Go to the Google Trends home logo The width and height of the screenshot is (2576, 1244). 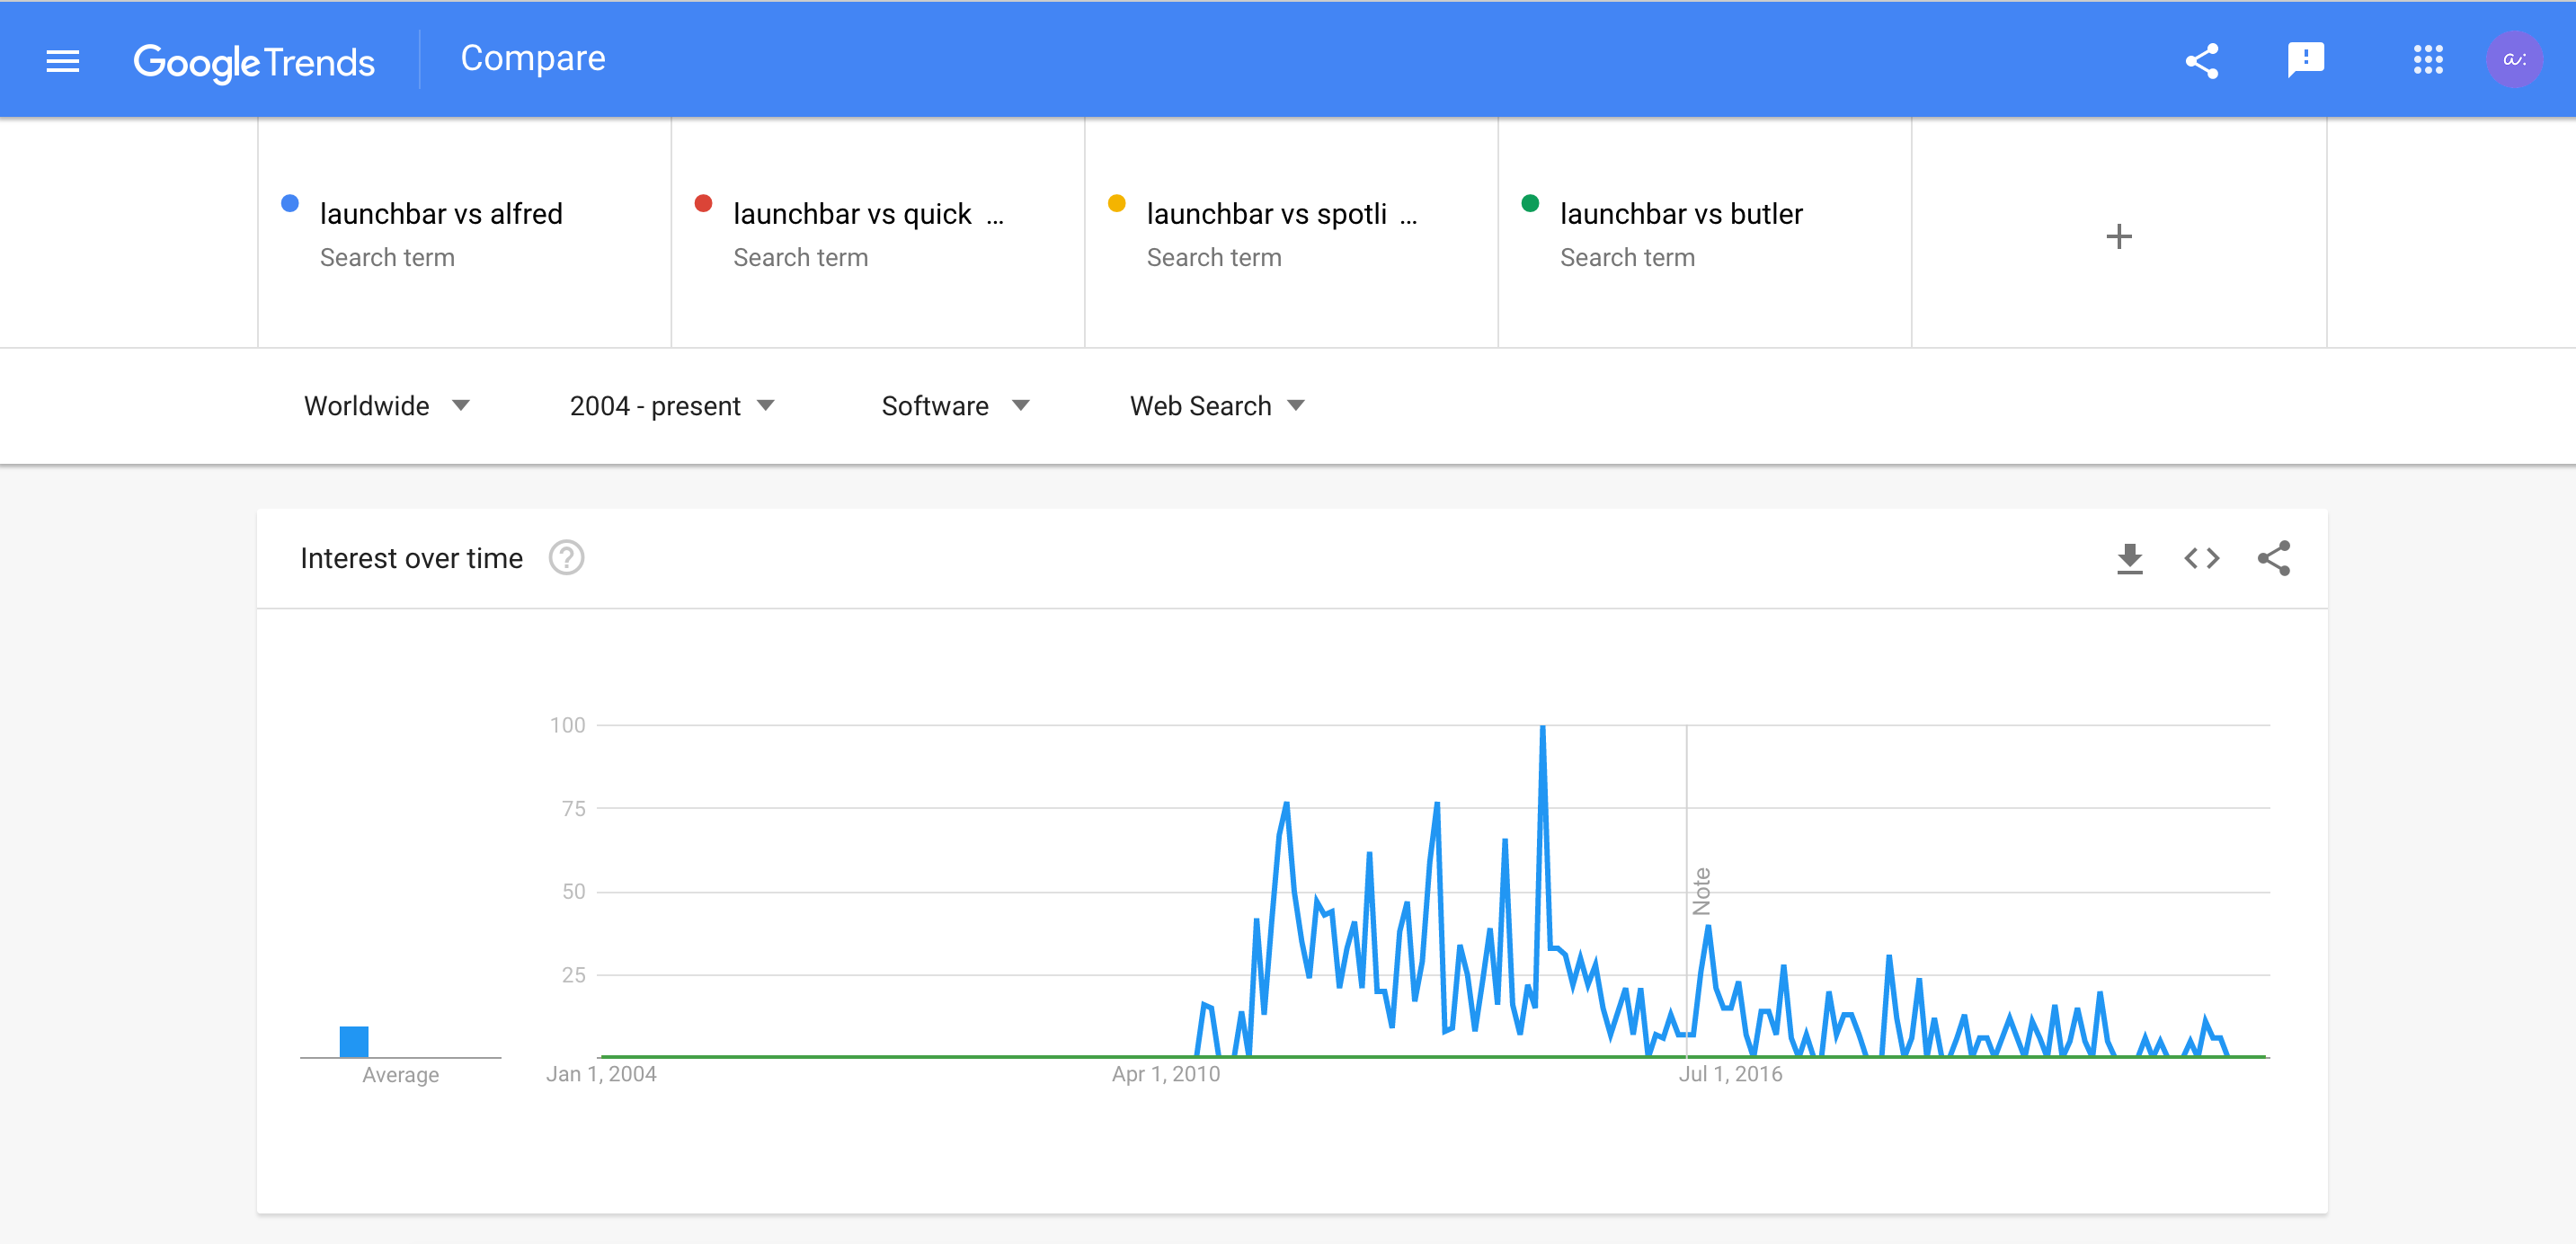click(x=254, y=62)
